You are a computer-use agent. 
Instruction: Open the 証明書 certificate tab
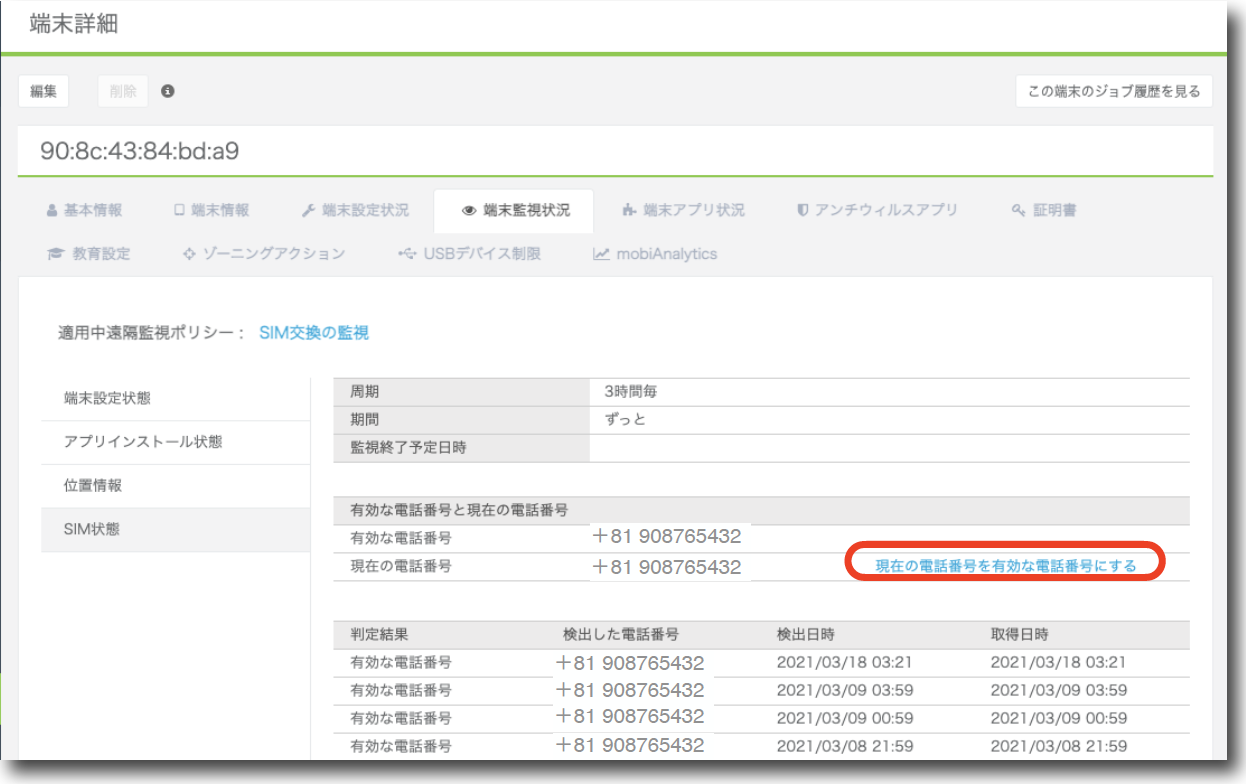1043,210
